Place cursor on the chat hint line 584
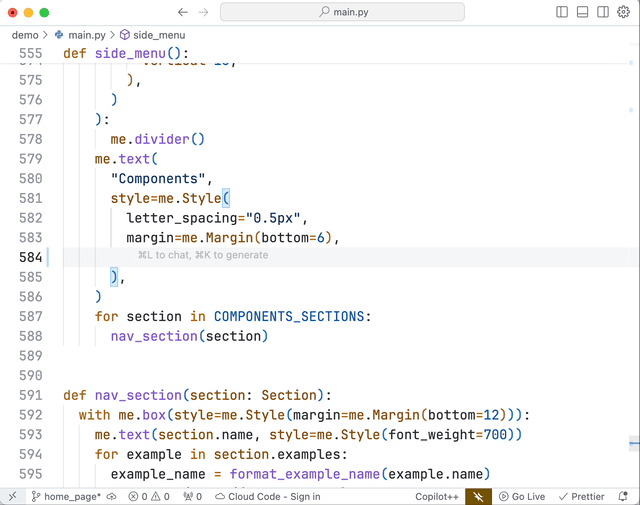This screenshot has width=640, height=505. tap(203, 256)
